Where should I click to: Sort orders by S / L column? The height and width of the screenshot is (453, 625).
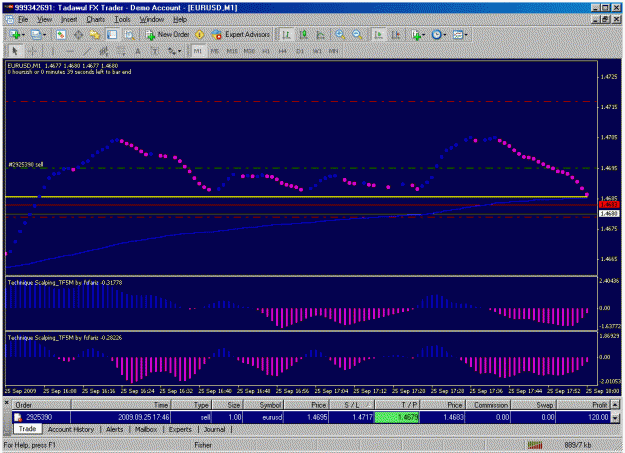click(352, 405)
